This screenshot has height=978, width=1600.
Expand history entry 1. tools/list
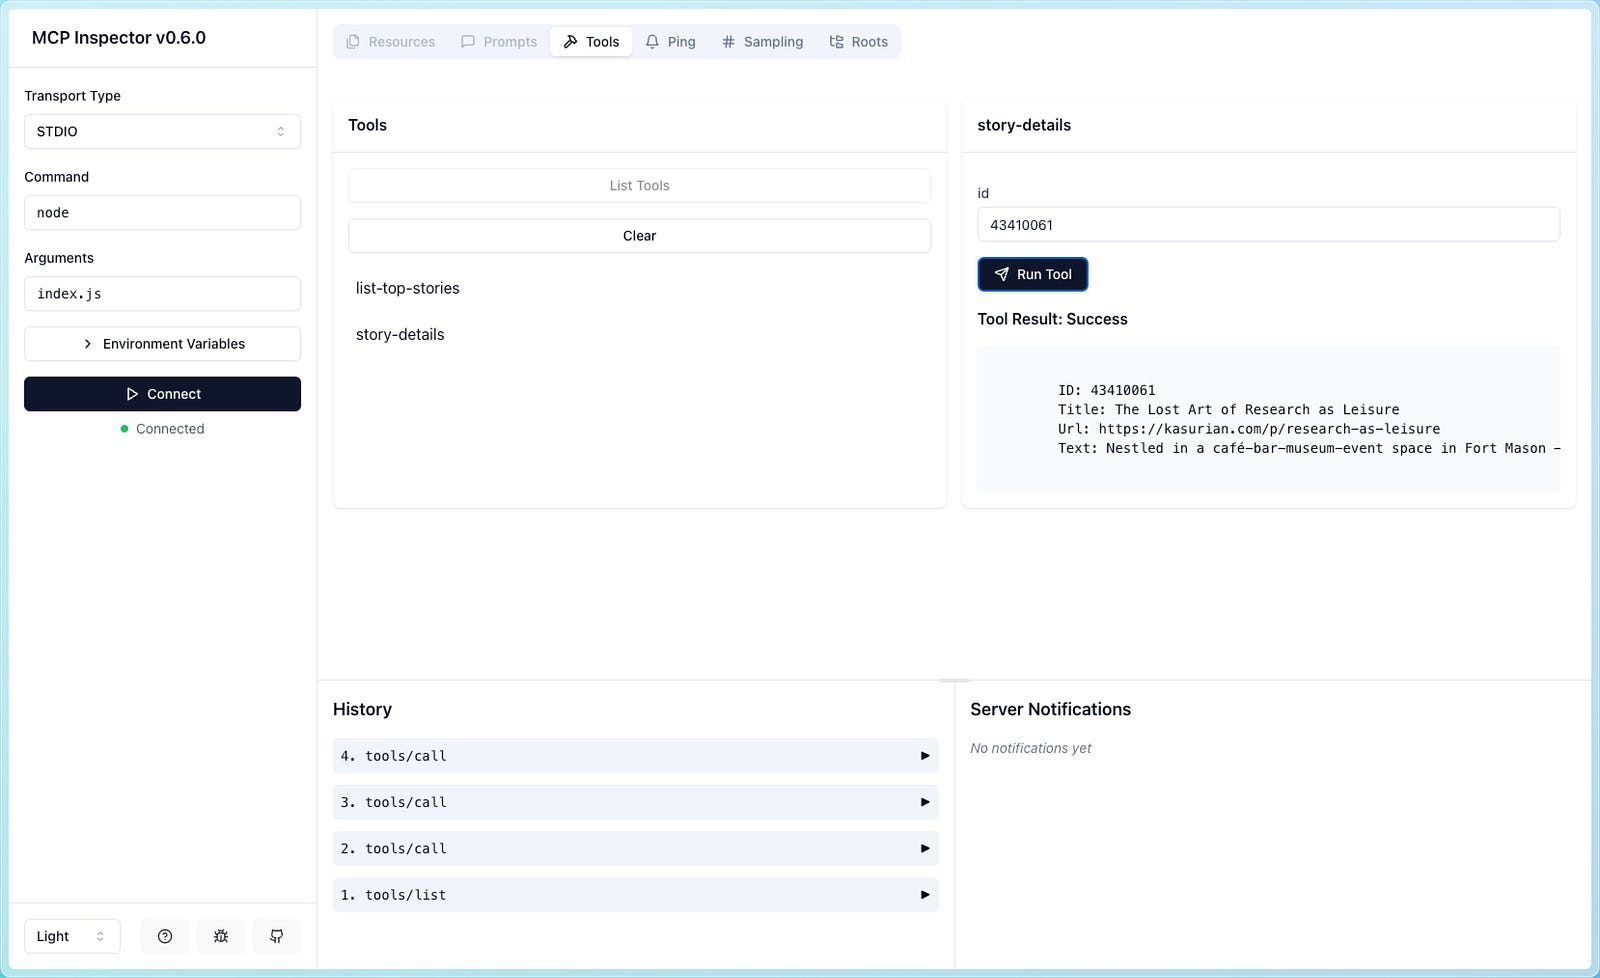[x=636, y=895]
